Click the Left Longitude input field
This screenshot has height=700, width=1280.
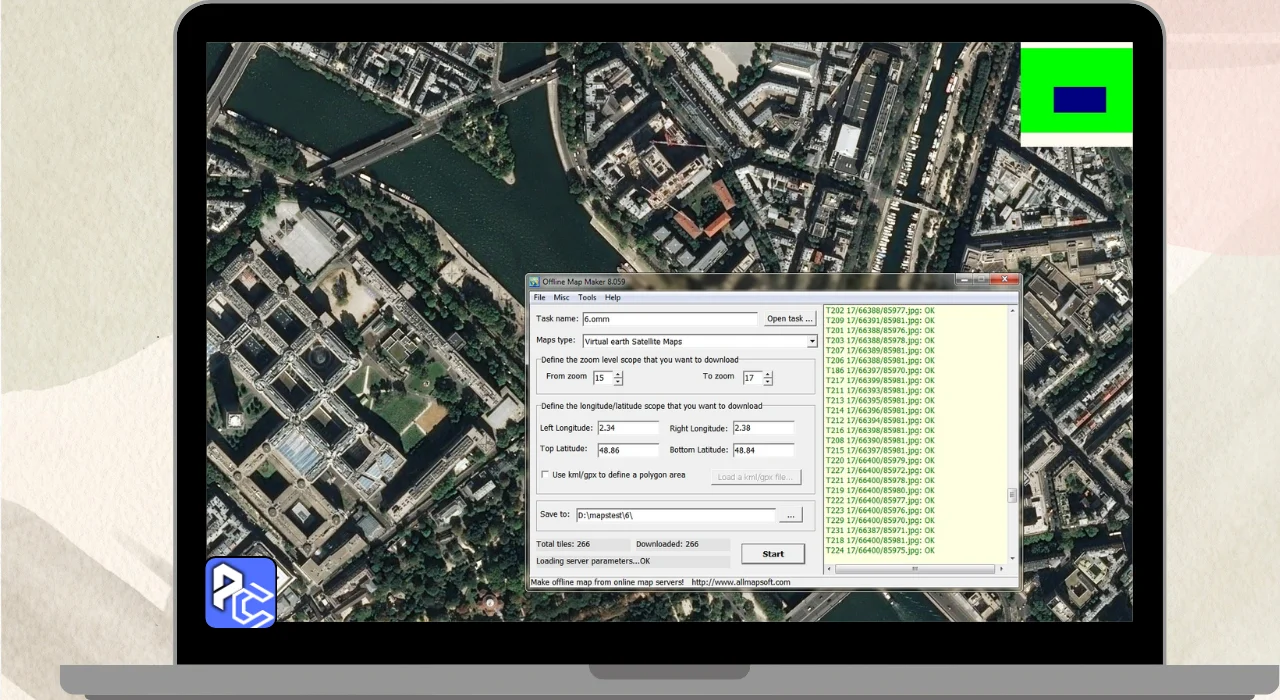click(x=628, y=428)
